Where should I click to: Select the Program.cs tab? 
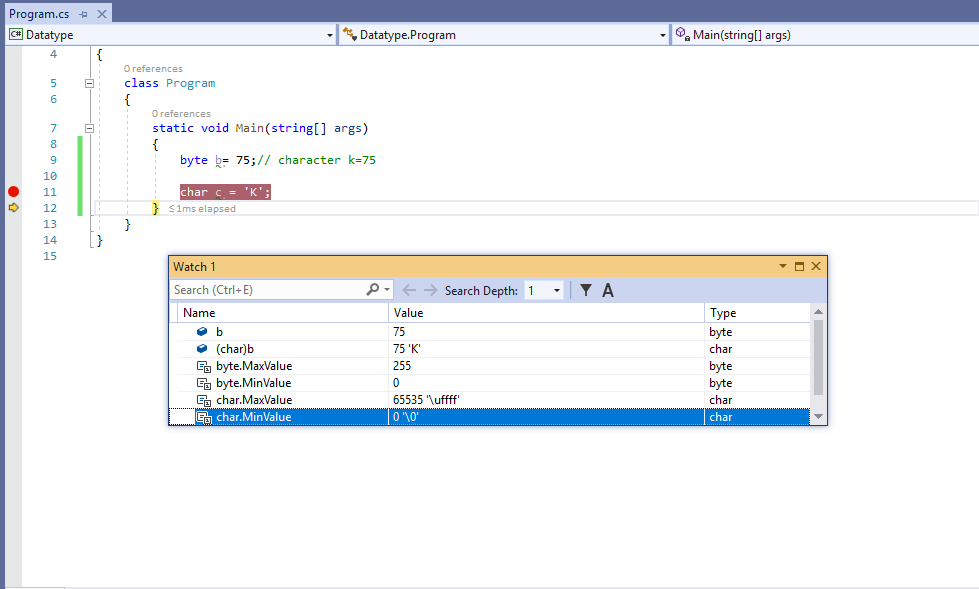click(40, 14)
